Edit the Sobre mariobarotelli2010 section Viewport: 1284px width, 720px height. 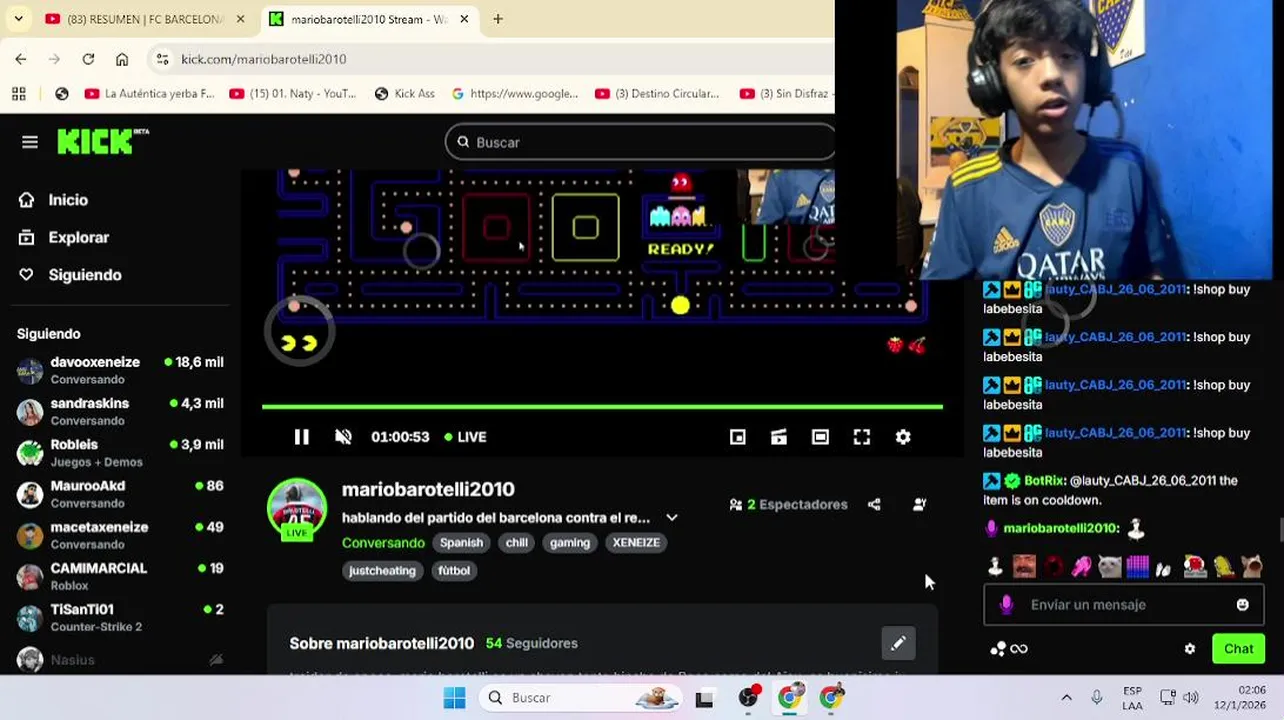point(898,644)
